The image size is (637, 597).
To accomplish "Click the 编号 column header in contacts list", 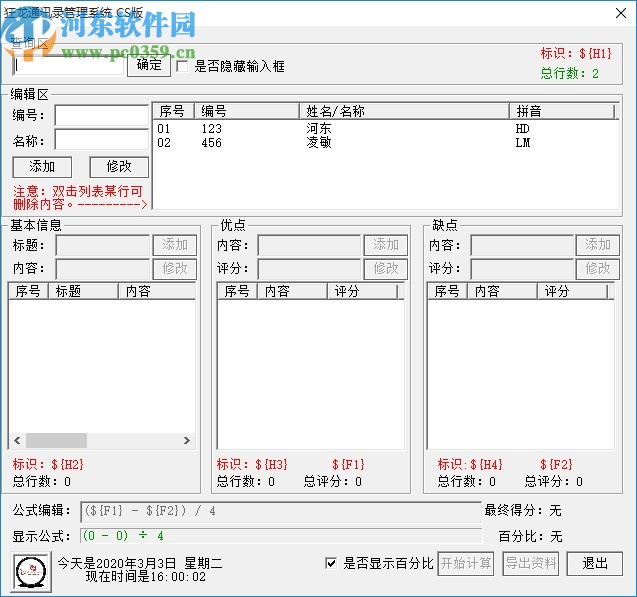I will pyautogui.click(x=247, y=111).
